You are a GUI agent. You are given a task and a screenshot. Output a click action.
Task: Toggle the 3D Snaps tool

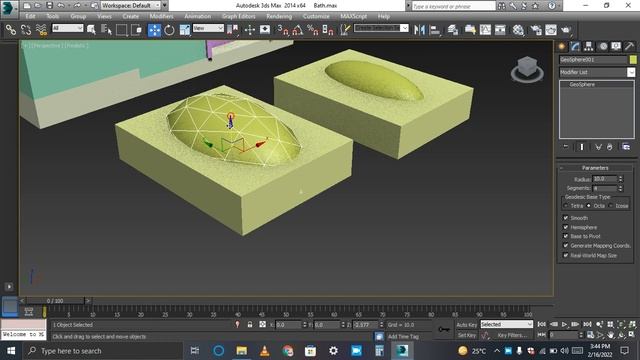(x=282, y=30)
